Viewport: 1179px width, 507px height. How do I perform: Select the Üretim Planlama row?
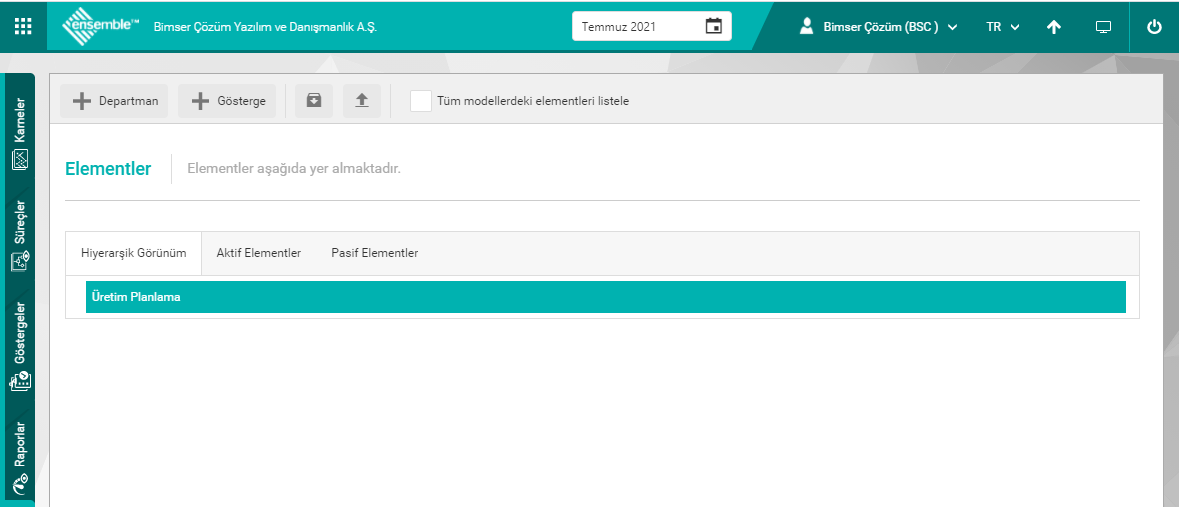pos(605,297)
